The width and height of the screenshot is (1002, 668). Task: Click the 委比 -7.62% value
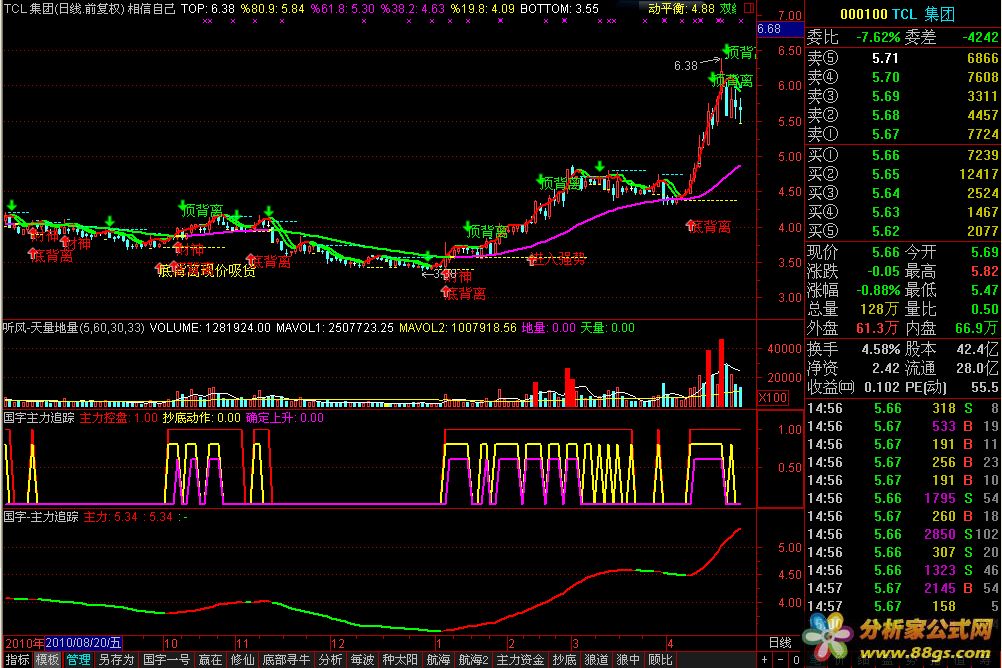[878, 37]
